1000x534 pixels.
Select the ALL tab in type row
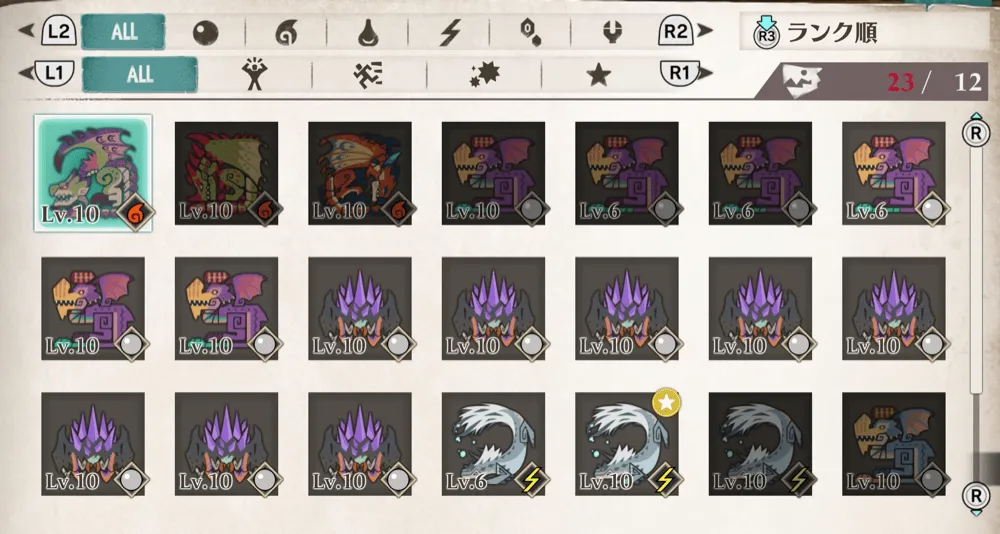coord(140,74)
